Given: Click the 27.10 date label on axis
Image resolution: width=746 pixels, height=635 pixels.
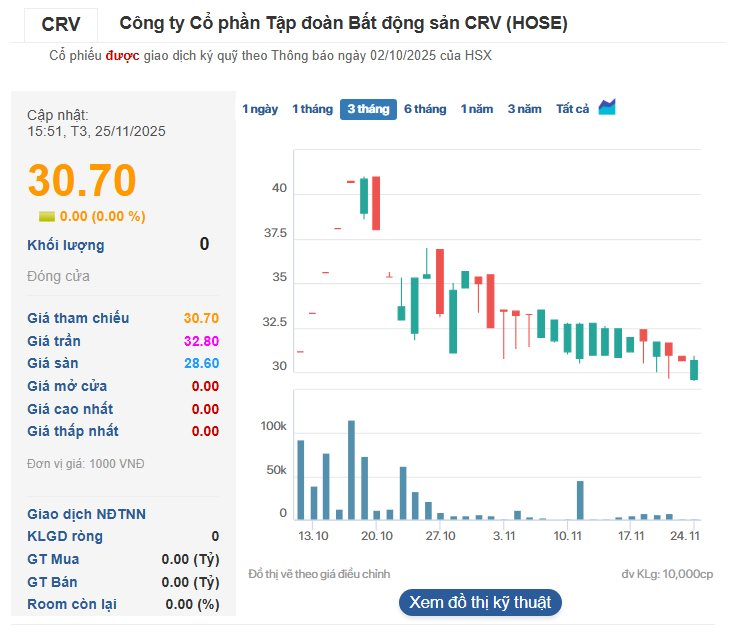Looking at the screenshot, I should pos(440,537).
